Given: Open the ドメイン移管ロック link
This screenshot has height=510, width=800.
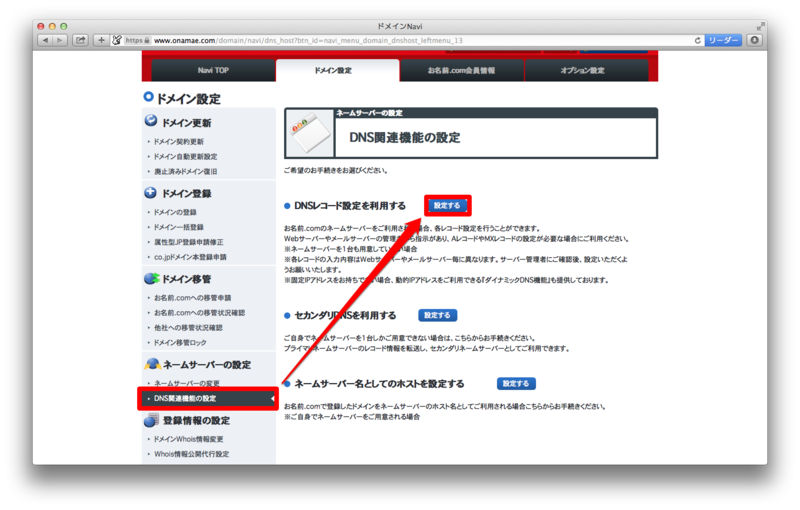Looking at the screenshot, I should (180, 343).
